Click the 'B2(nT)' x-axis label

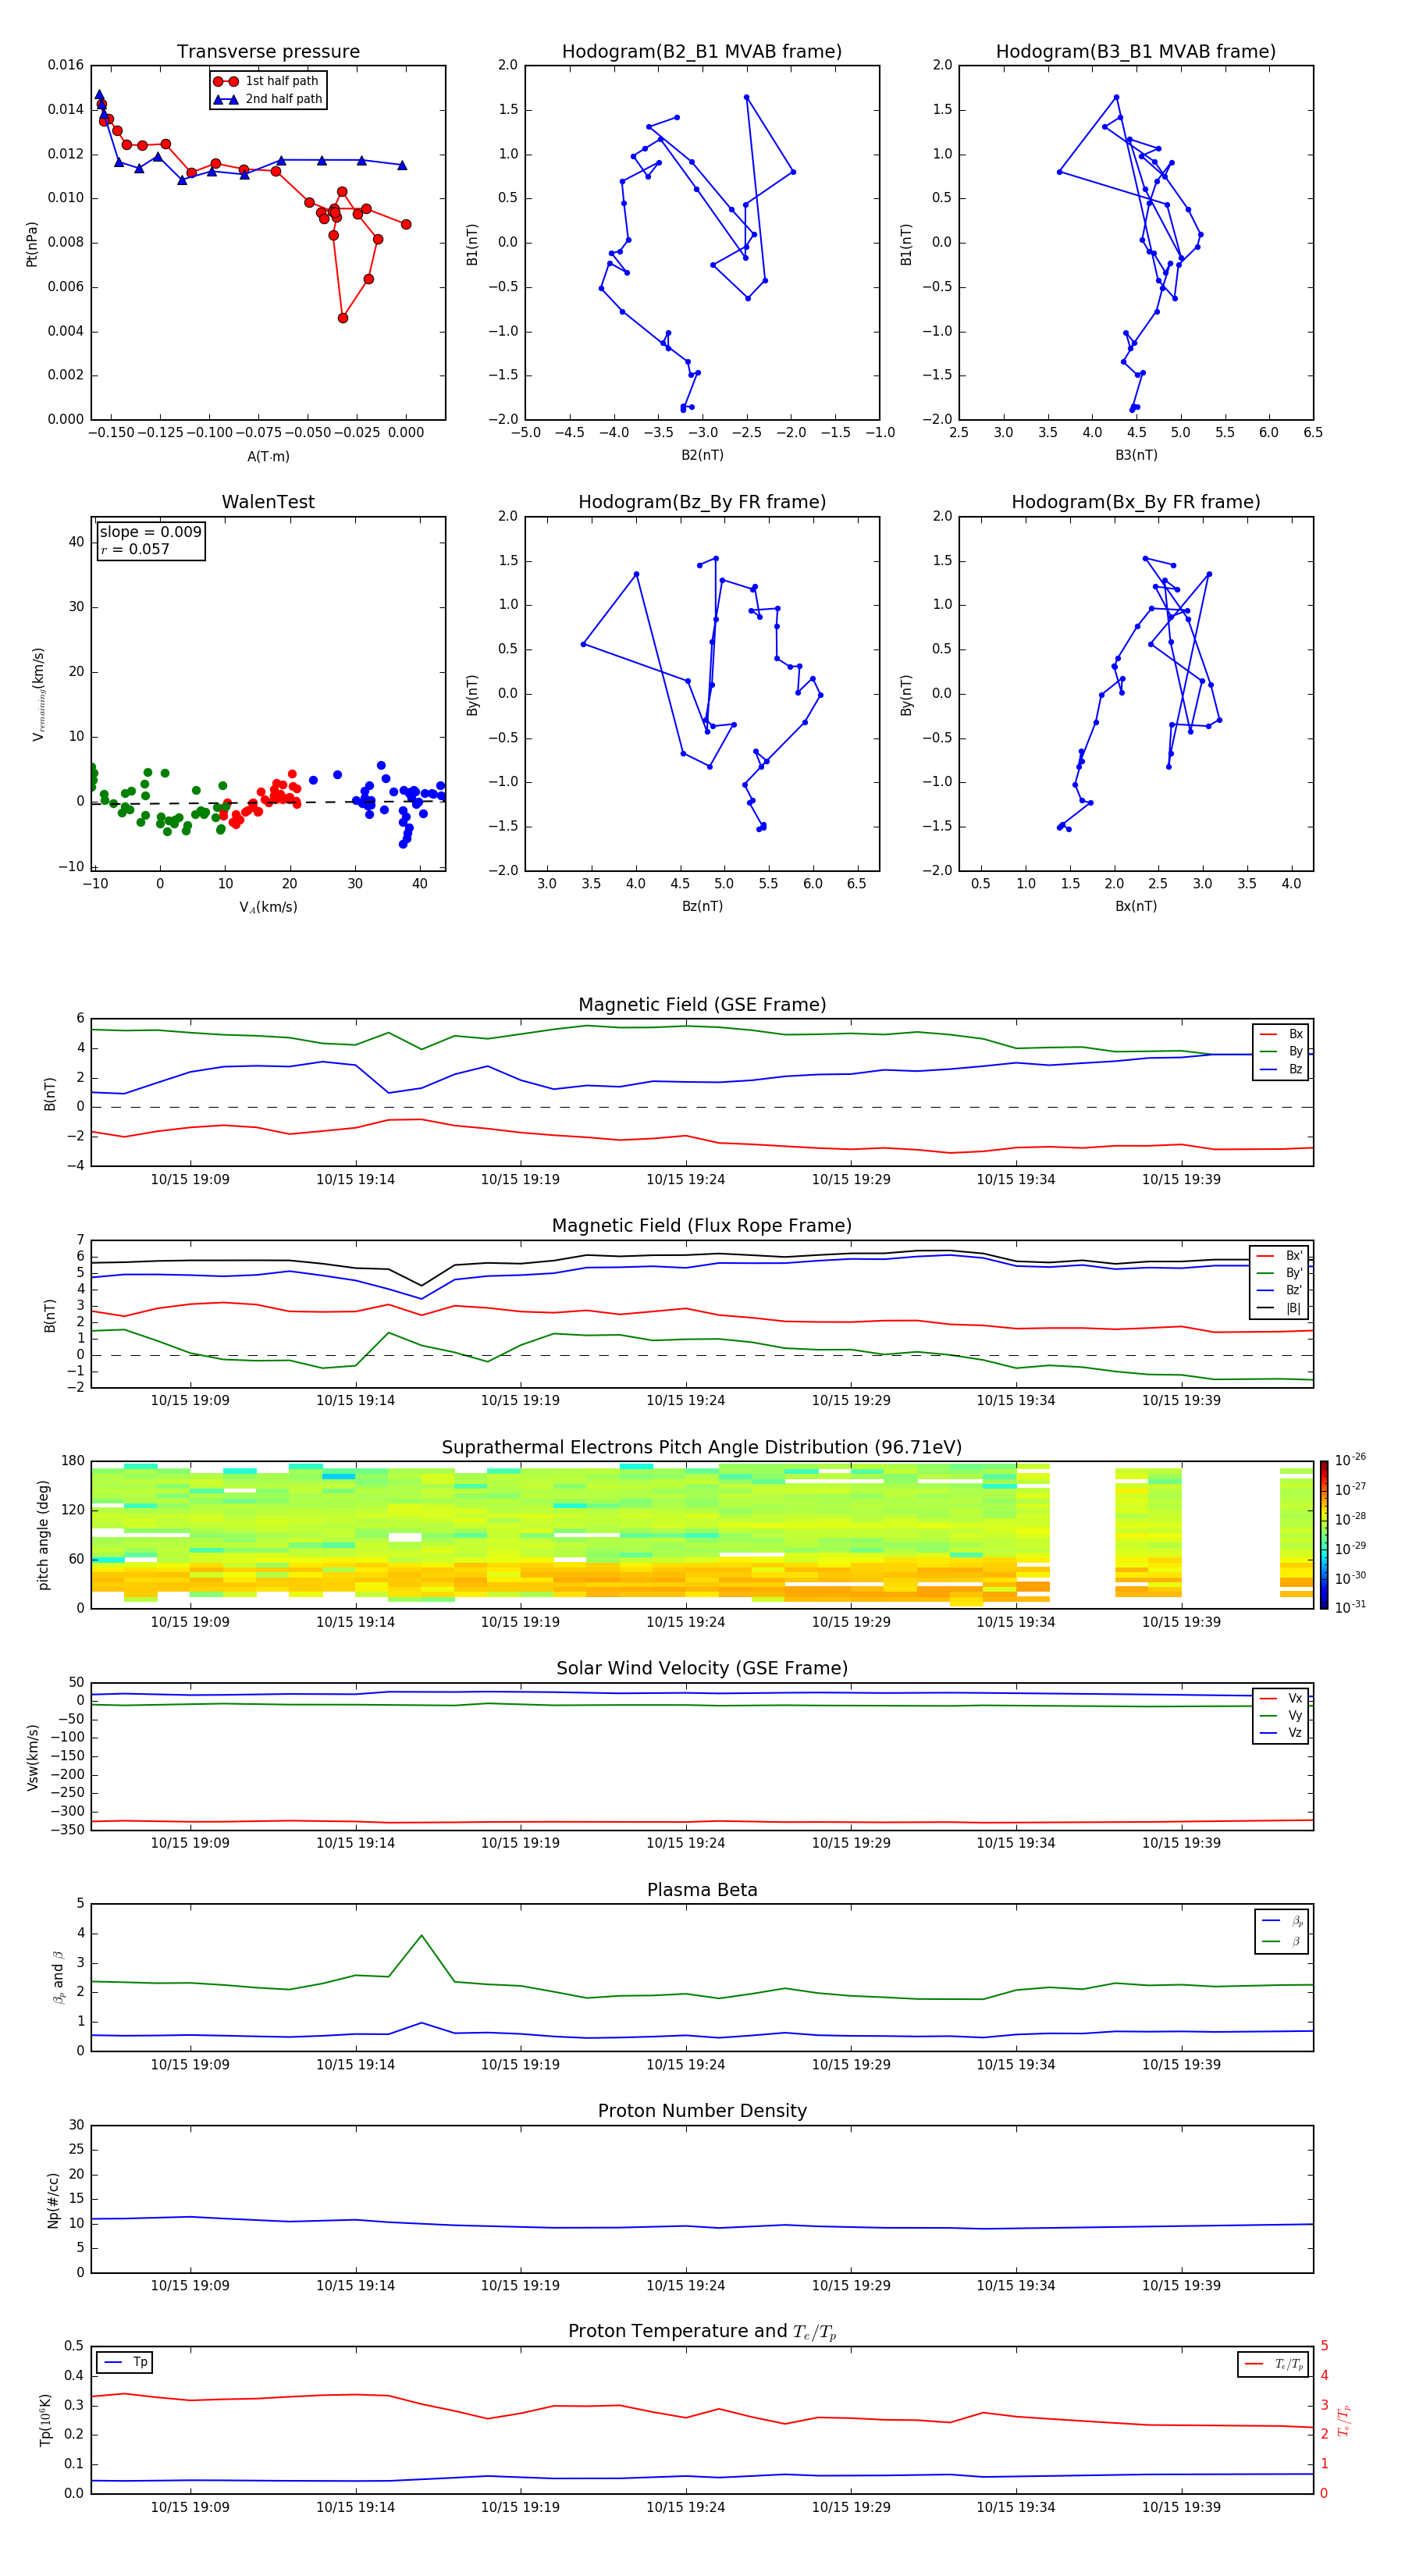tap(702, 455)
